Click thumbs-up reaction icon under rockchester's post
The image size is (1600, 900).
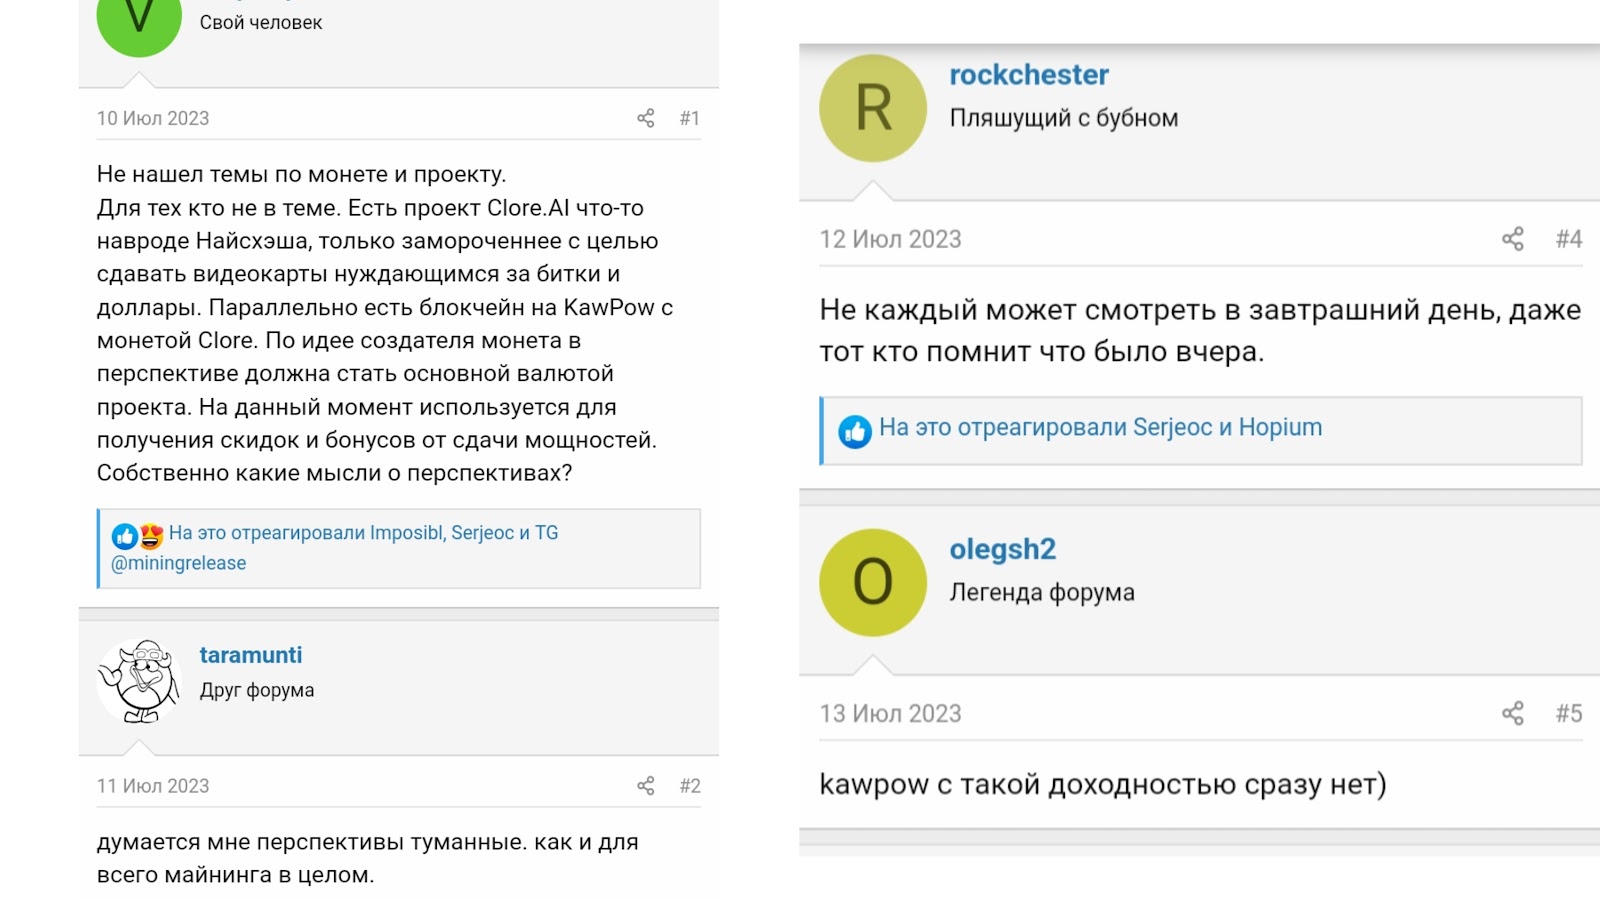point(855,431)
